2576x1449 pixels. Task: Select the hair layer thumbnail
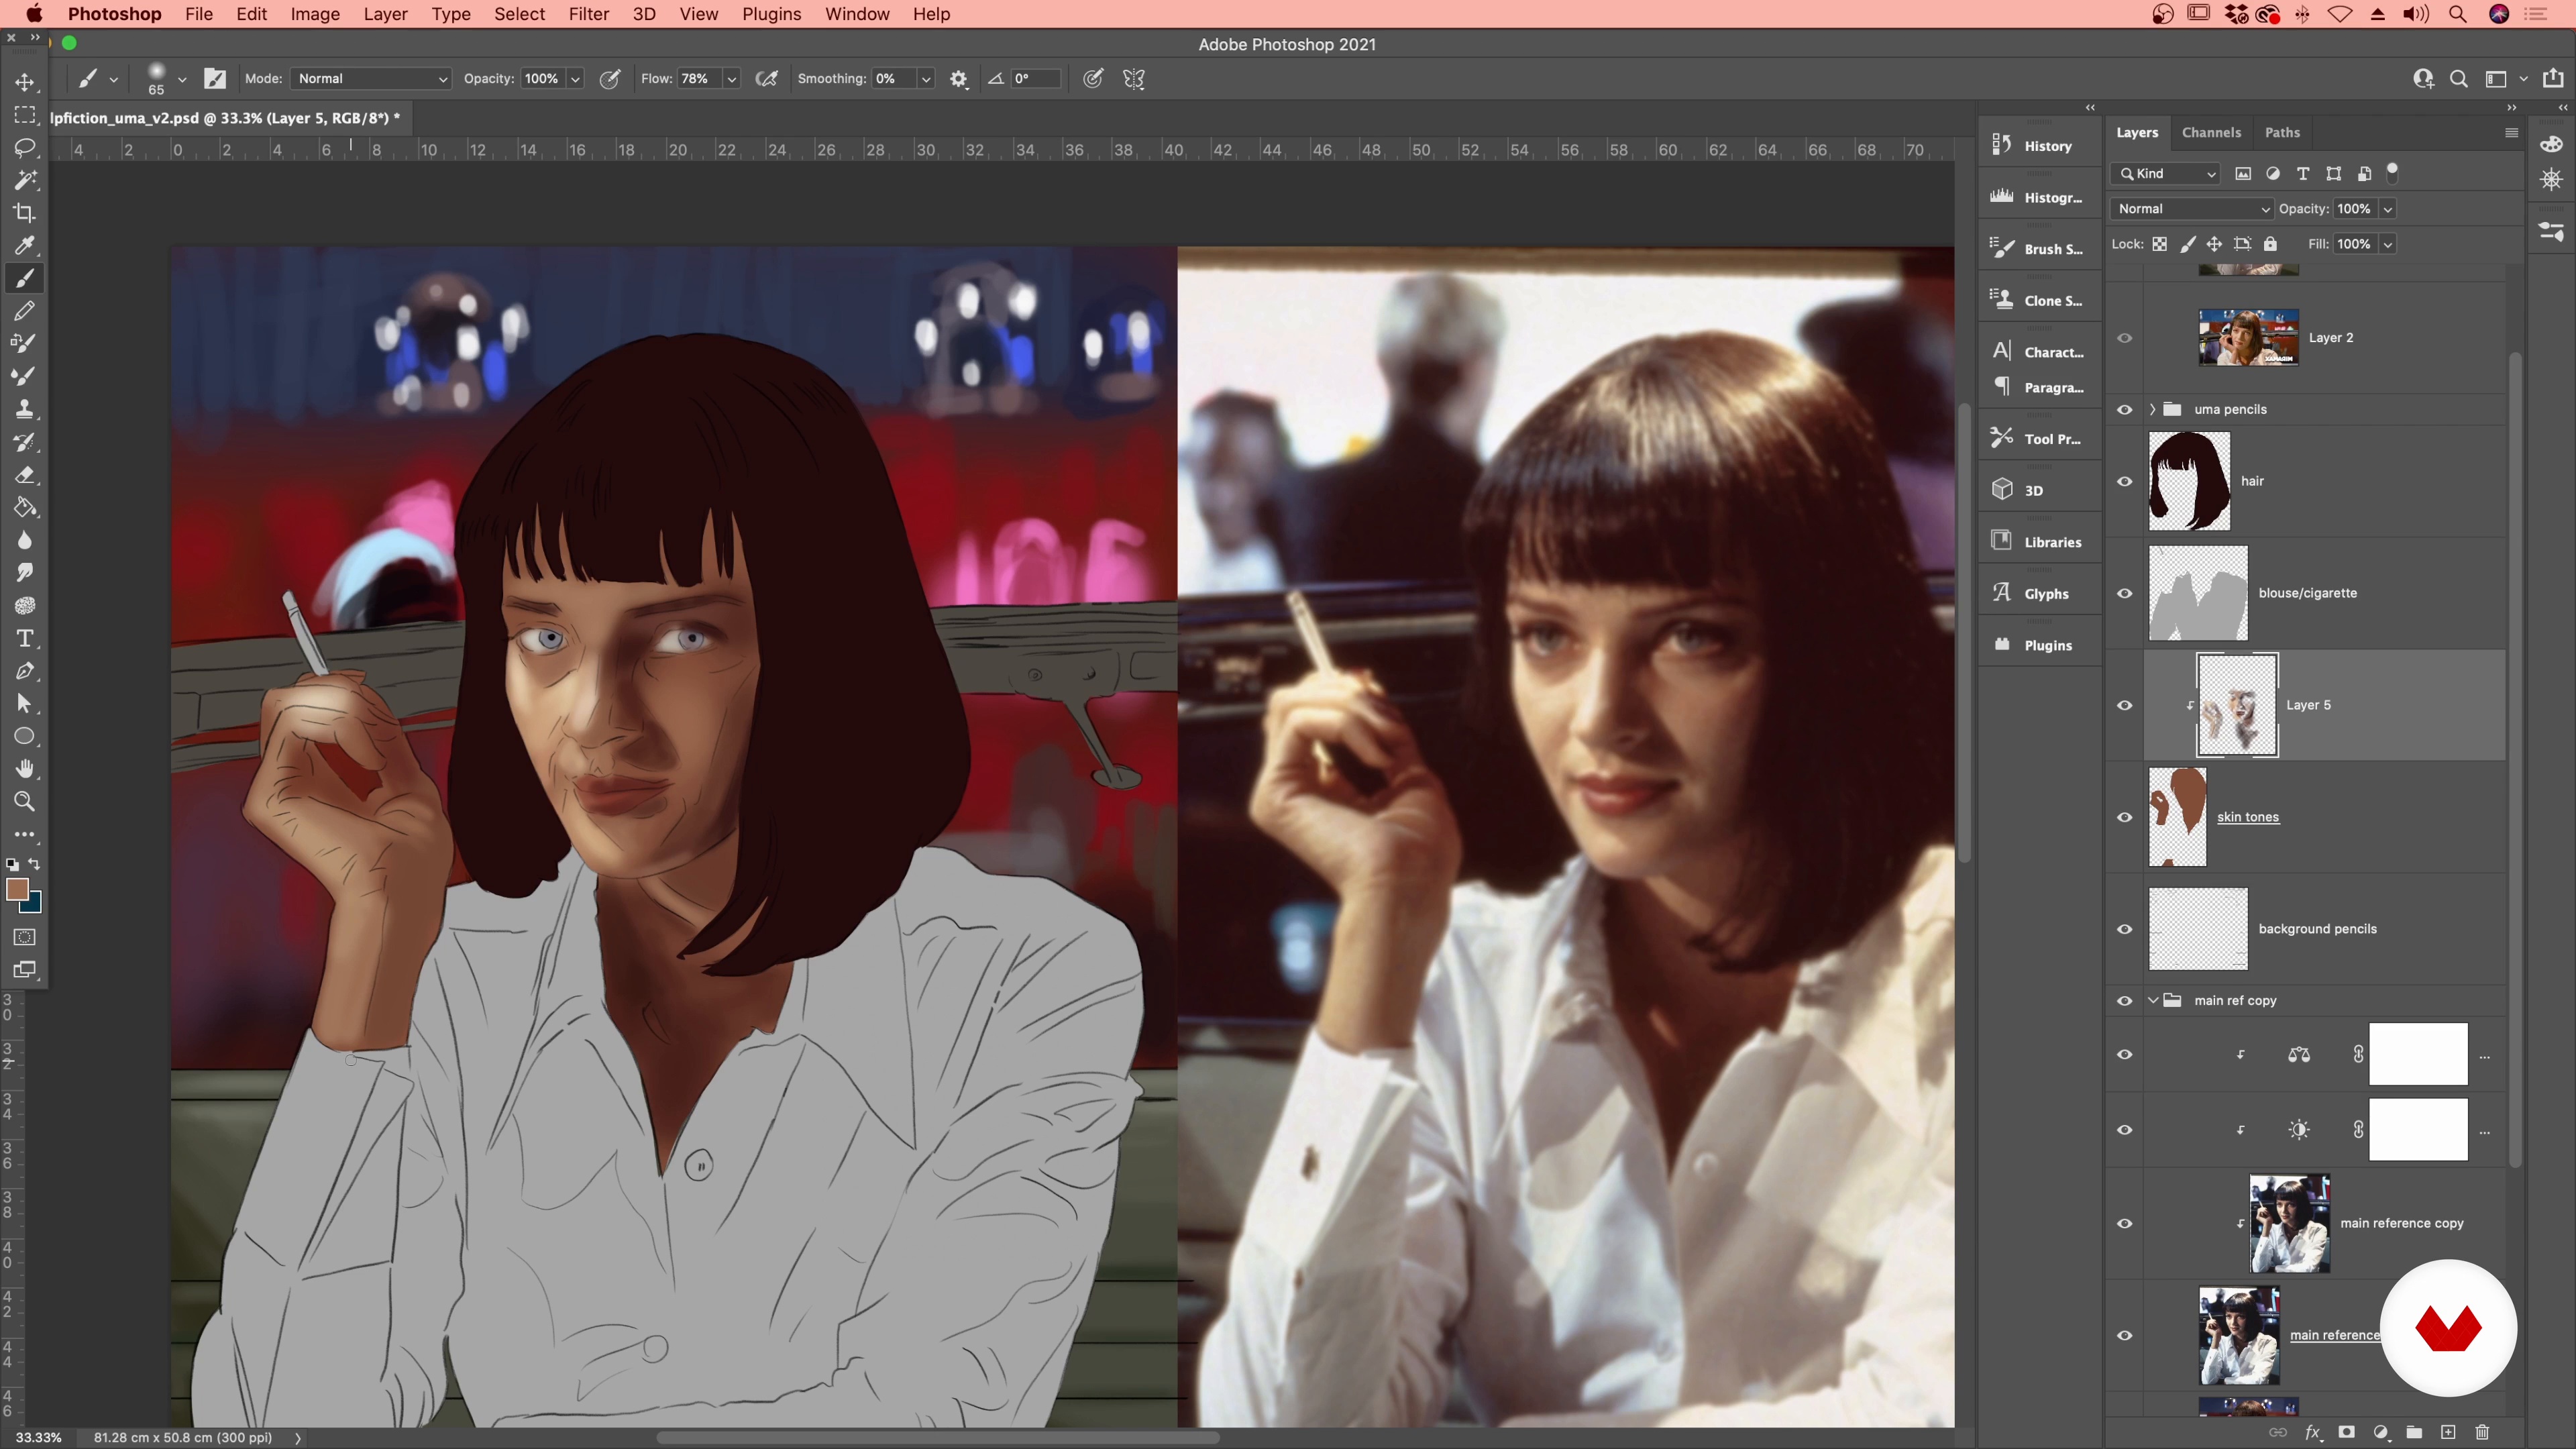(x=2189, y=481)
